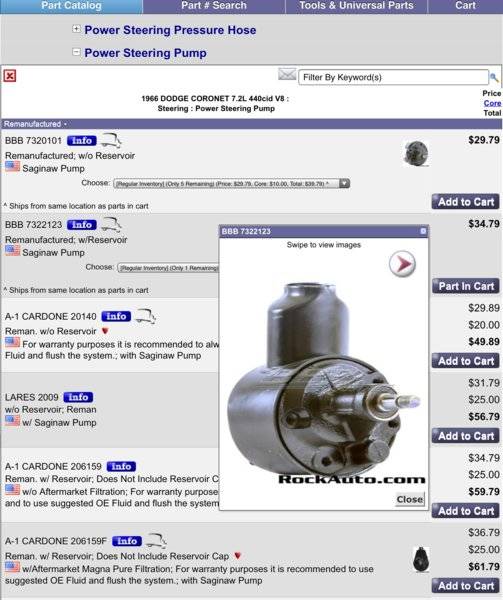Show next image with red arrow

(x=402, y=263)
